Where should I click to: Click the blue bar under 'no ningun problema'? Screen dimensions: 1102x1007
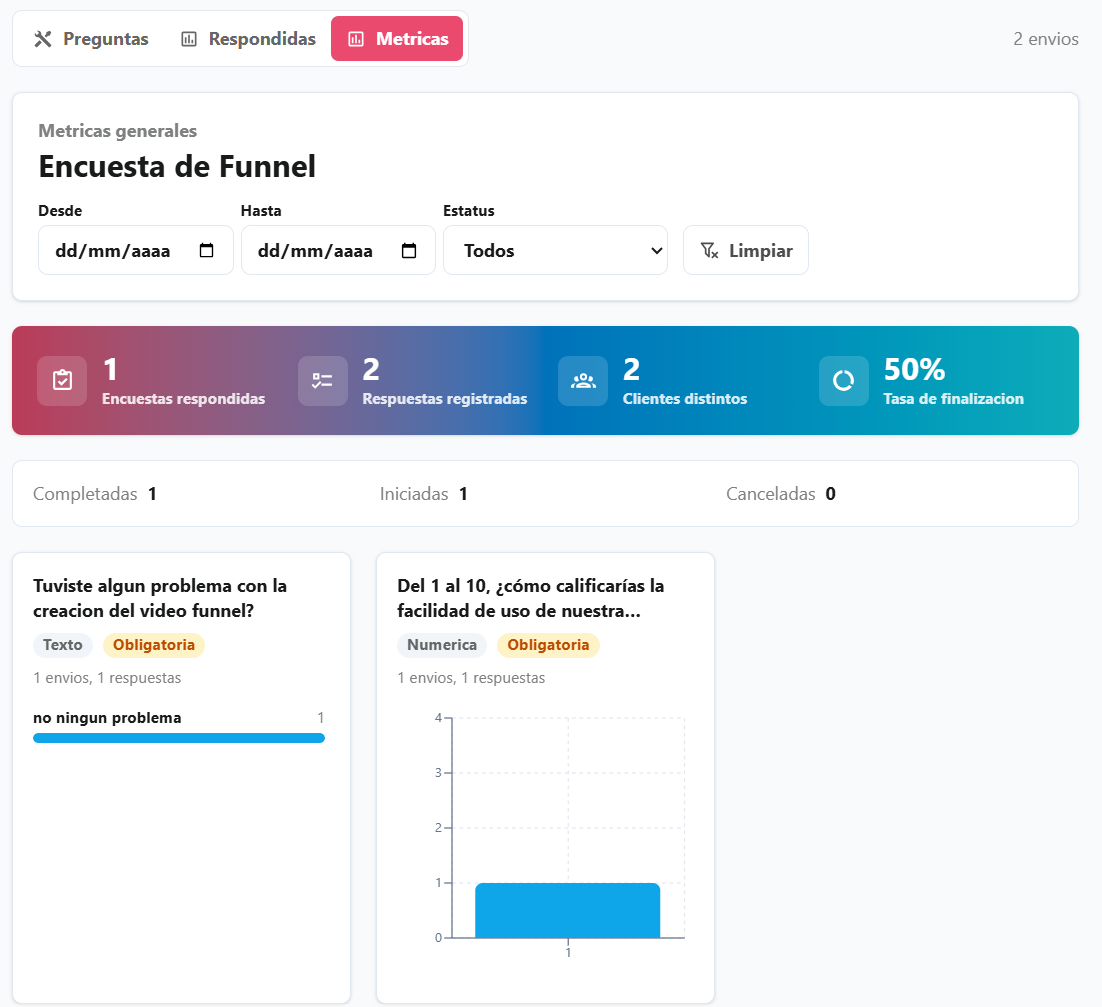click(x=179, y=738)
